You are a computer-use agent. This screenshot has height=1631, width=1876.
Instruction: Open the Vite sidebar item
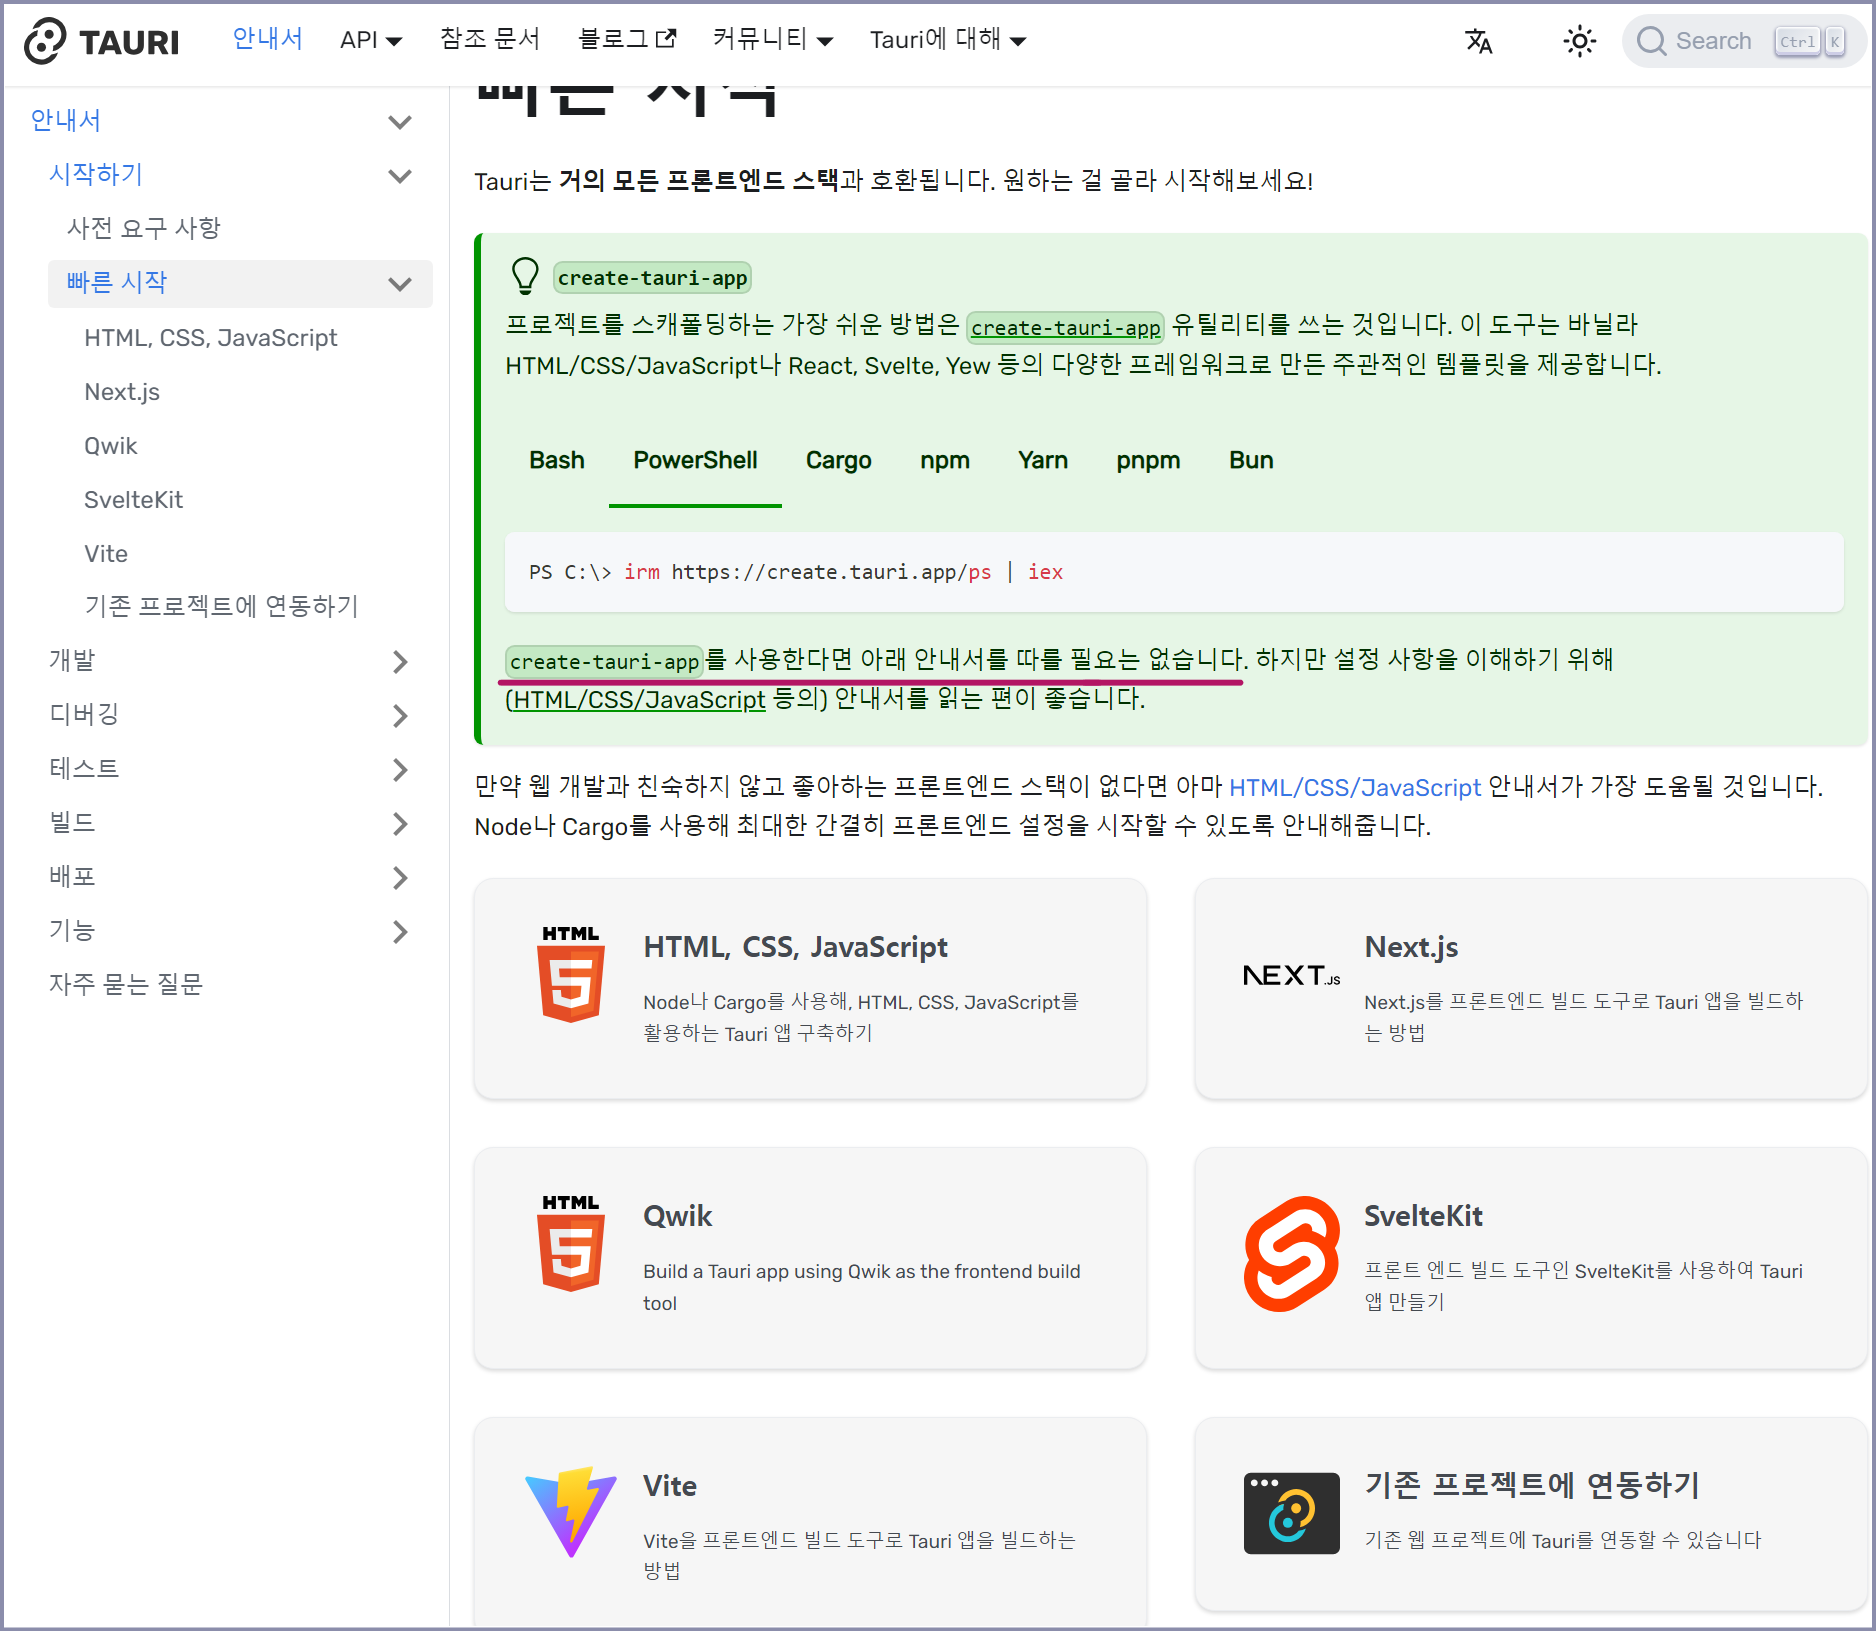pyautogui.click(x=106, y=554)
